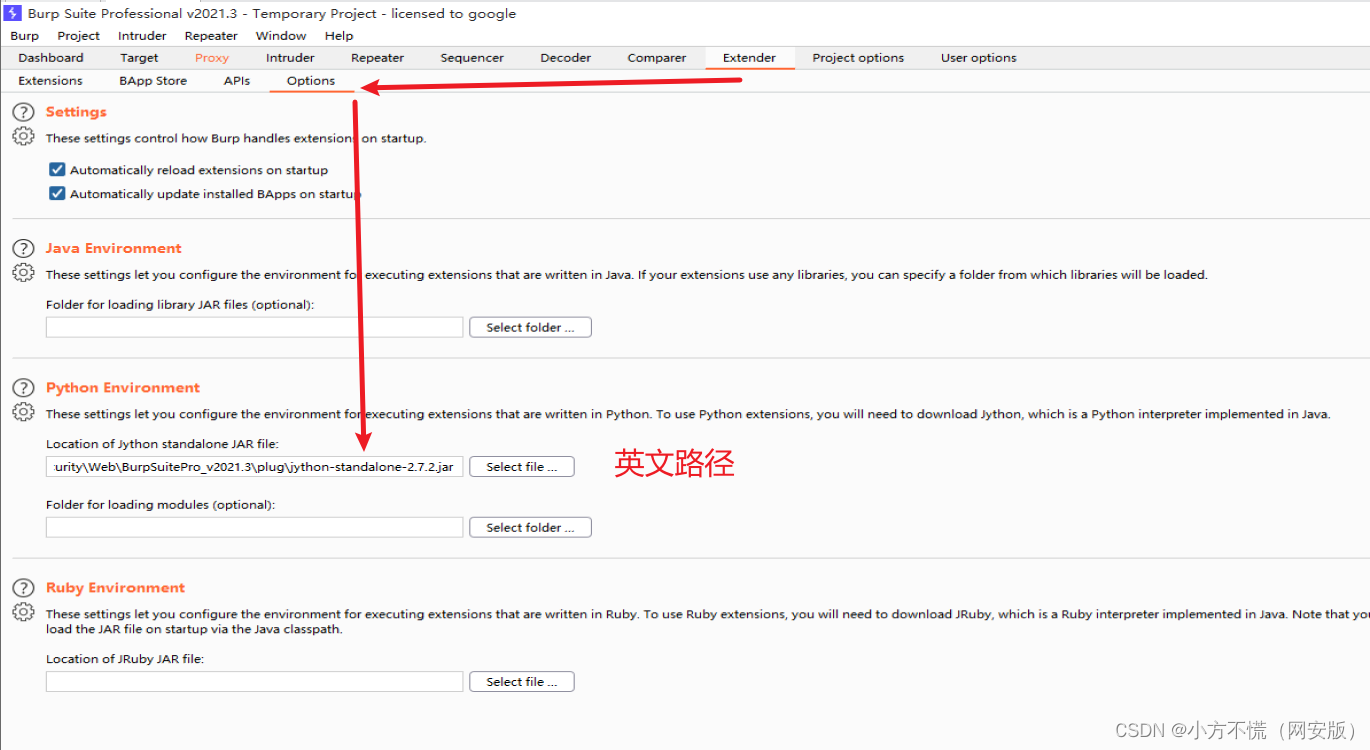Switch to the Proxy tab
The image size is (1370, 750).
tap(212, 58)
